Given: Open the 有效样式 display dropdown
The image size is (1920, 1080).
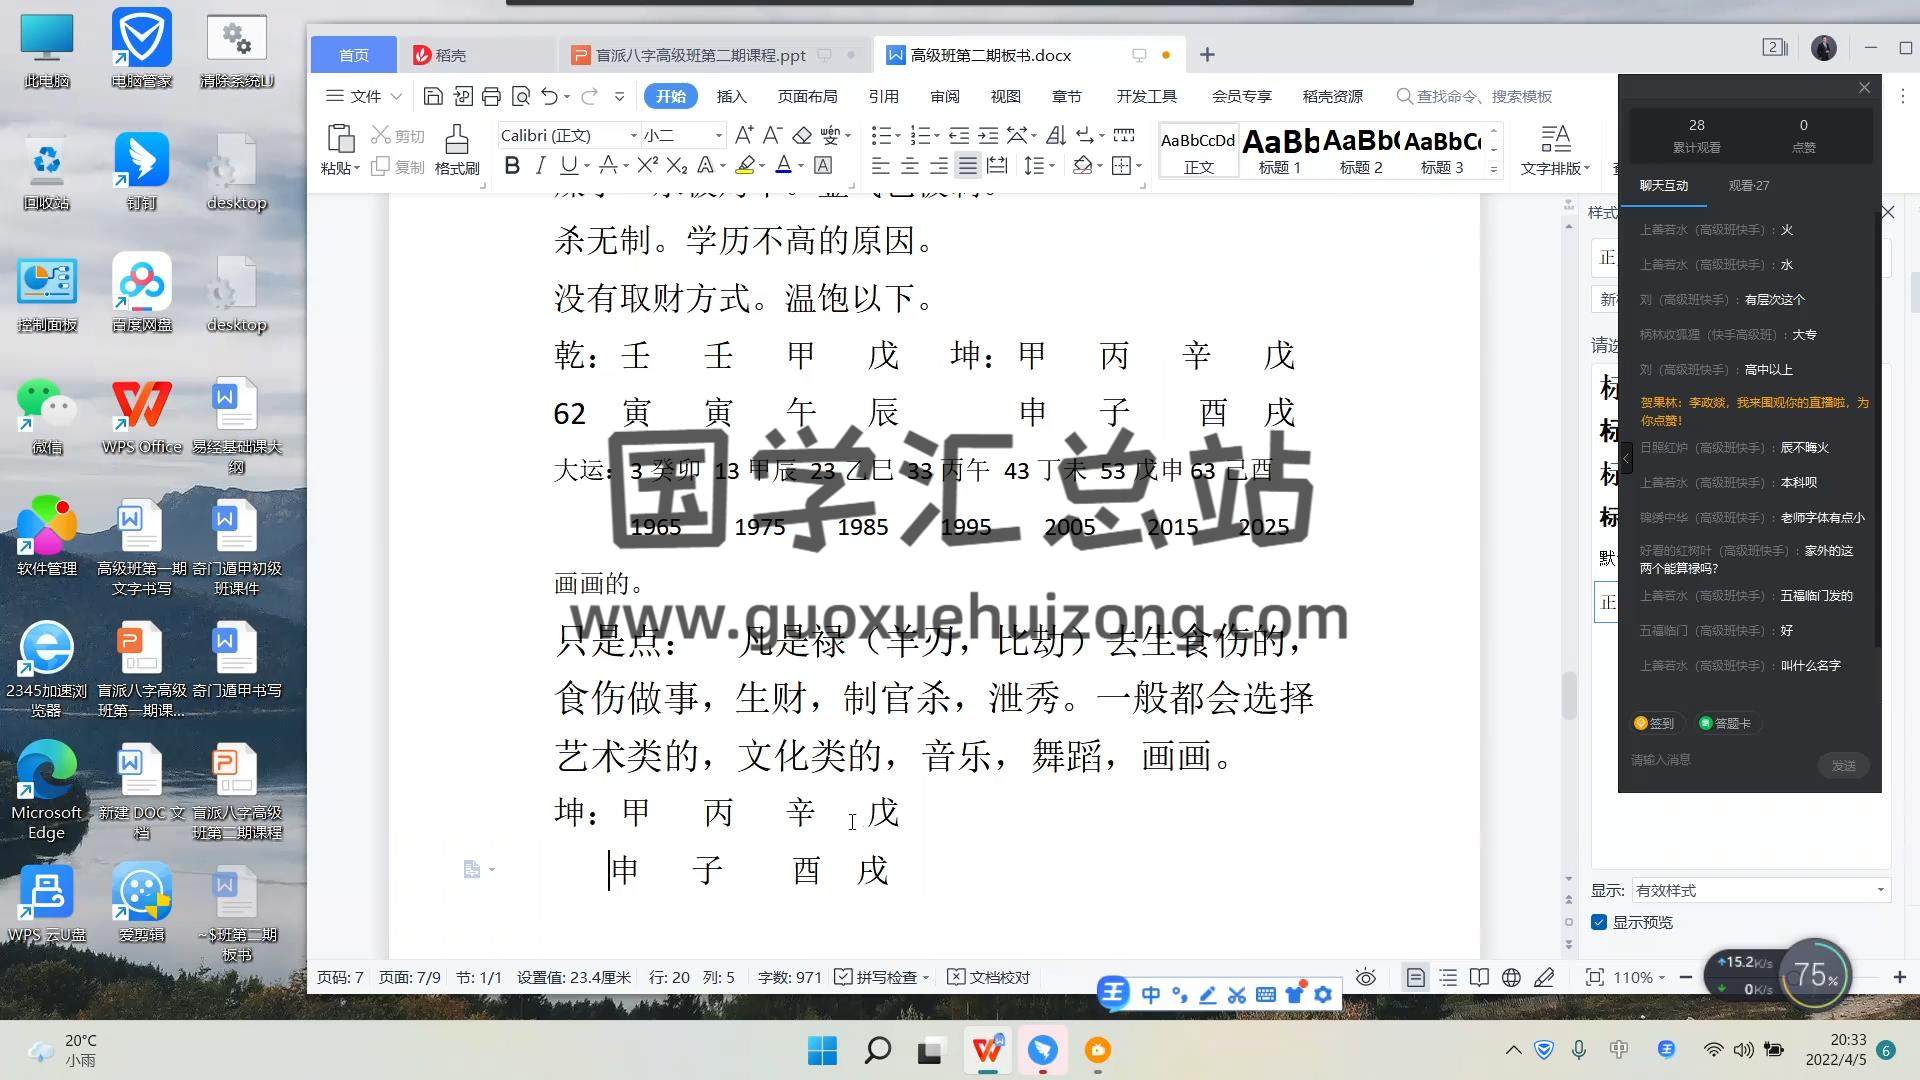Looking at the screenshot, I should (1880, 890).
